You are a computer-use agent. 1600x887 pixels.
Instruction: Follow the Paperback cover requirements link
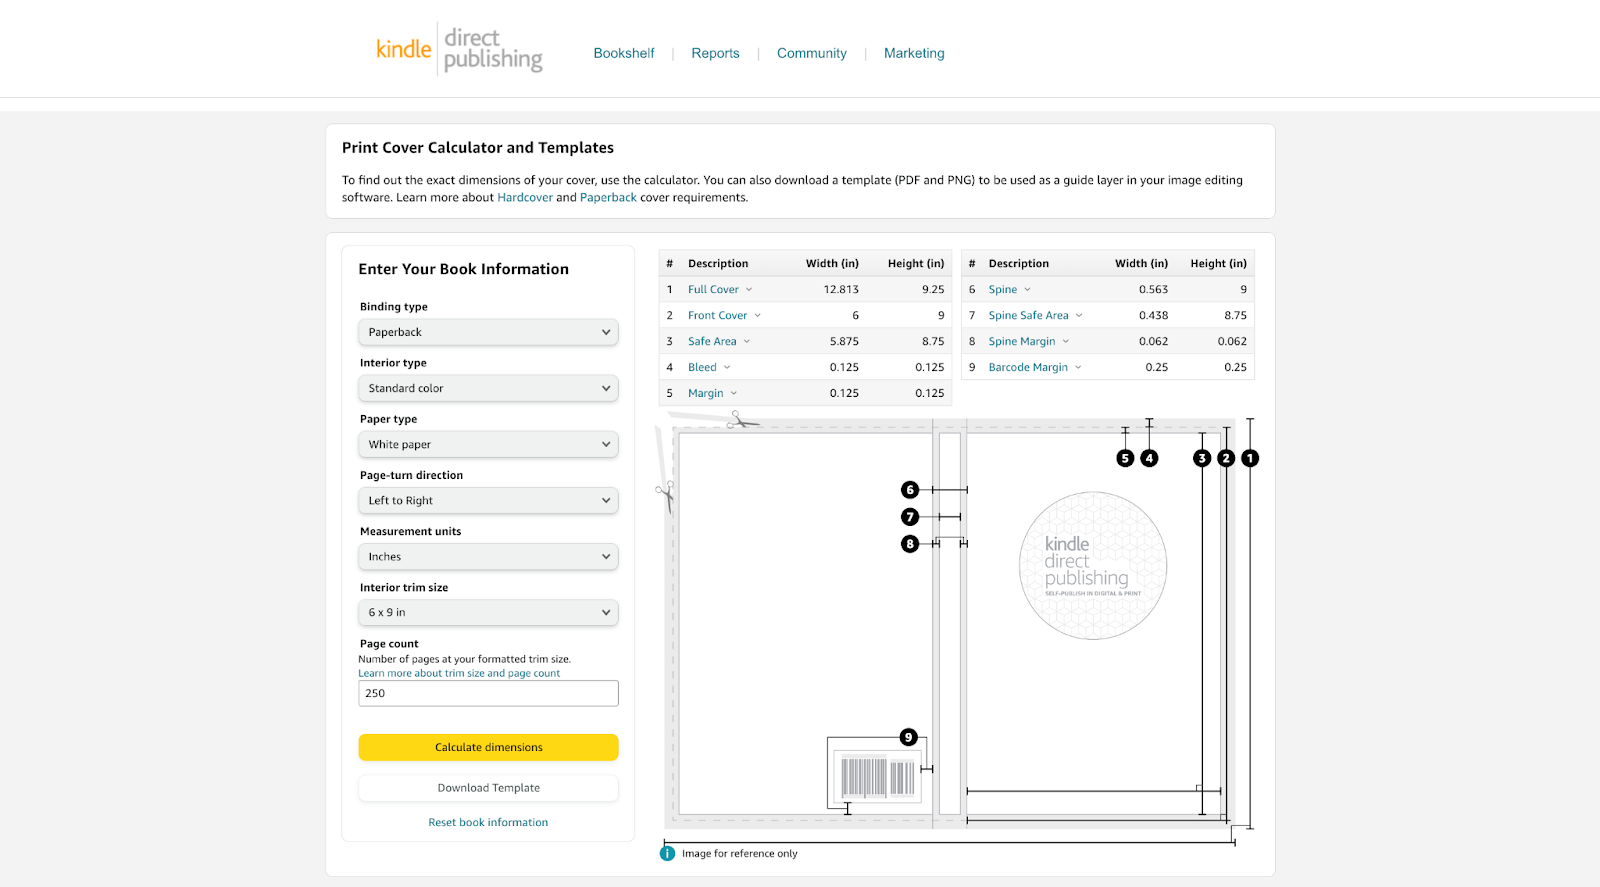[608, 197]
